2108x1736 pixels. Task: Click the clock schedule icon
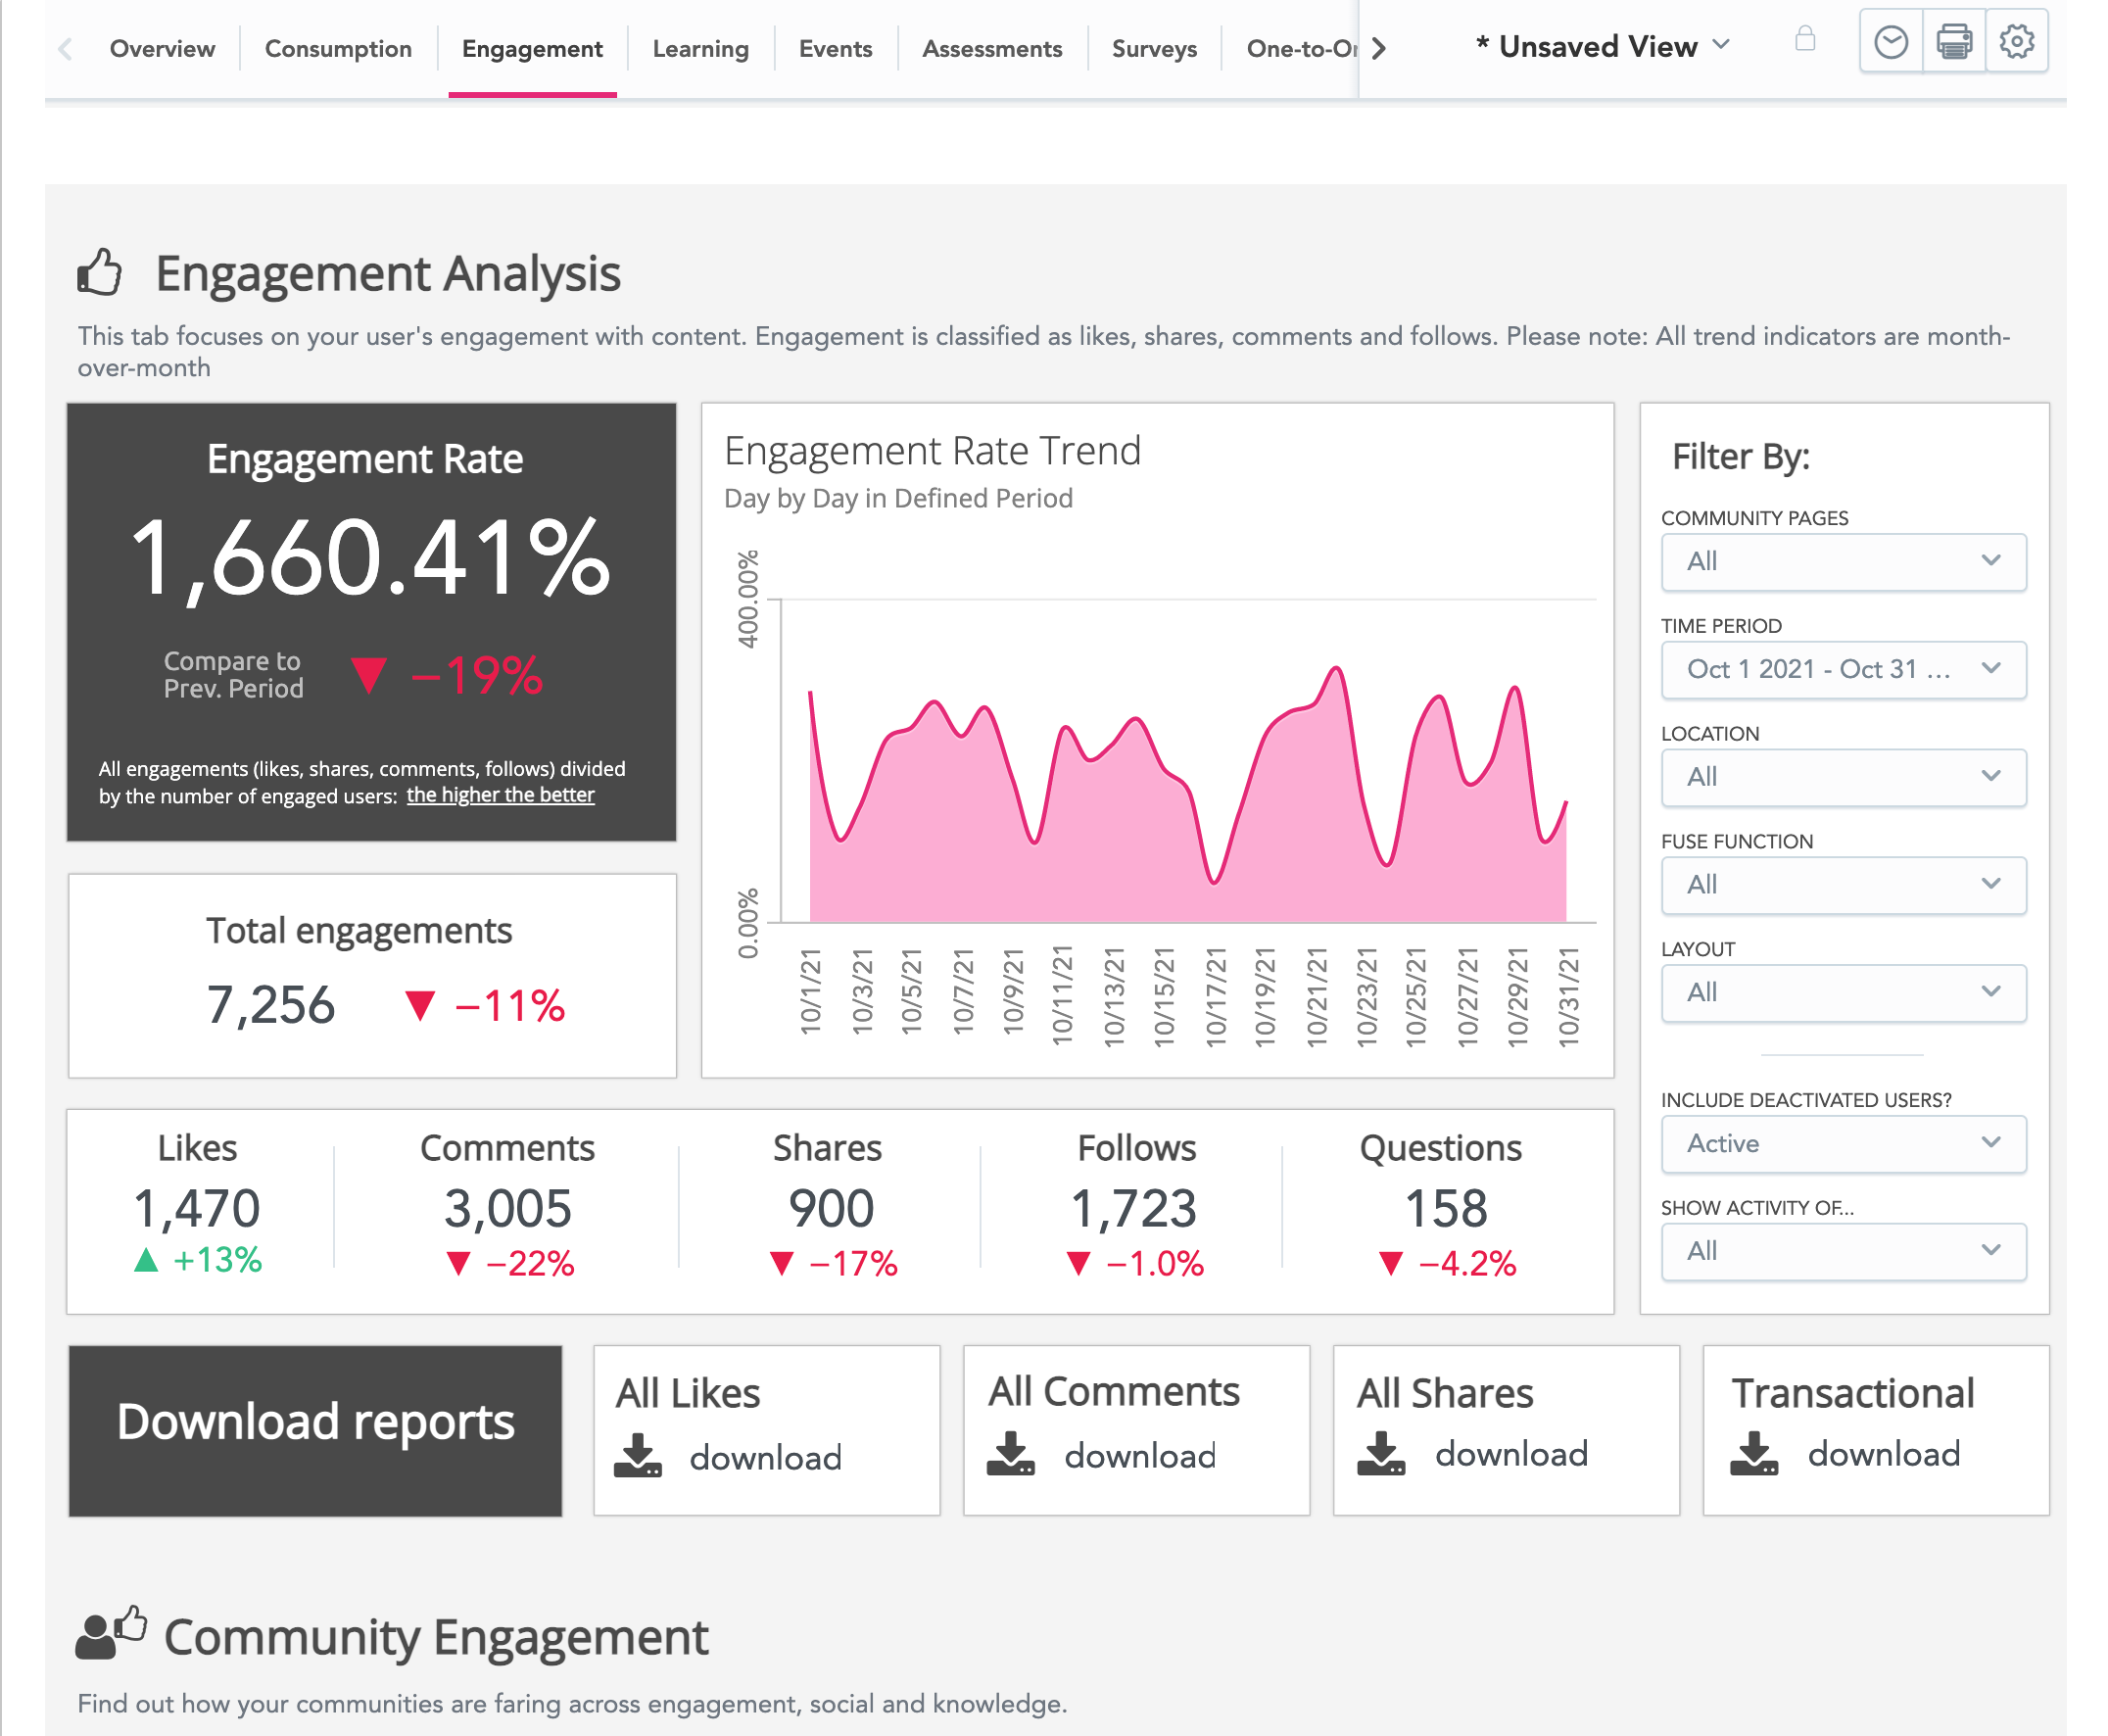[1890, 42]
